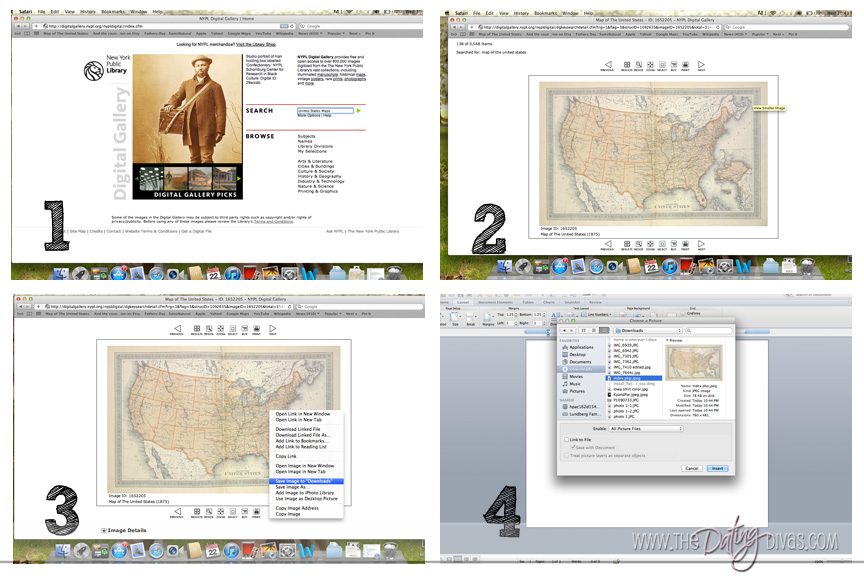Open the Popular bookmarks dropdown on the NYPL home page window

coord(334,34)
